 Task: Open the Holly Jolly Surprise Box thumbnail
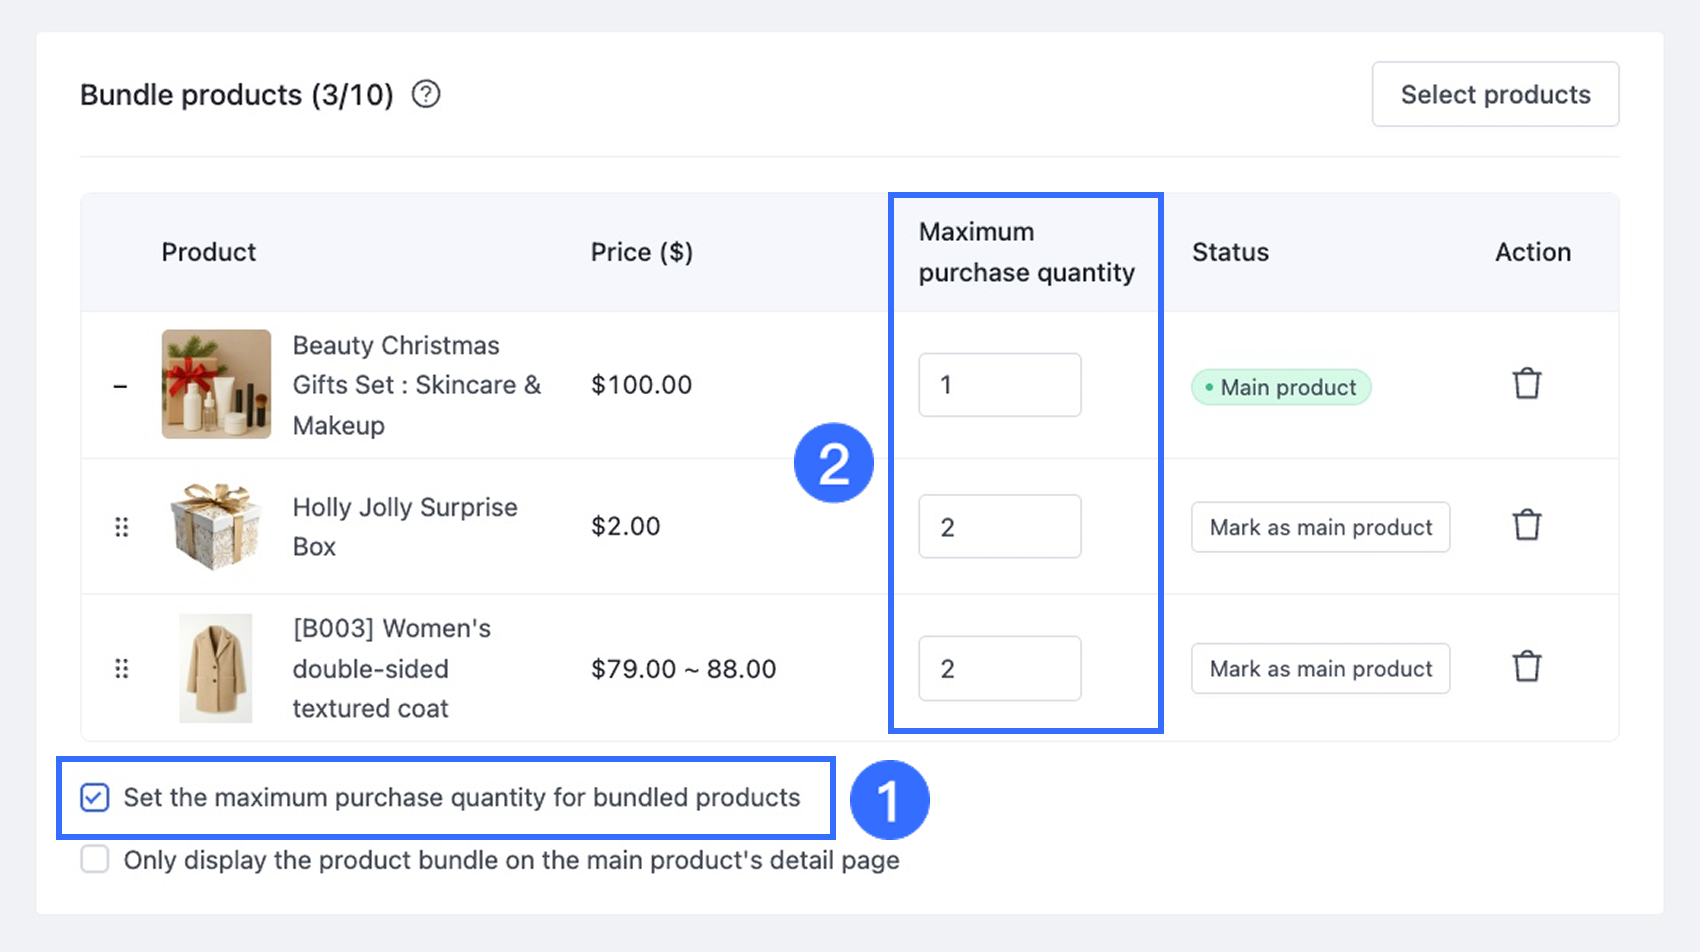click(x=216, y=526)
